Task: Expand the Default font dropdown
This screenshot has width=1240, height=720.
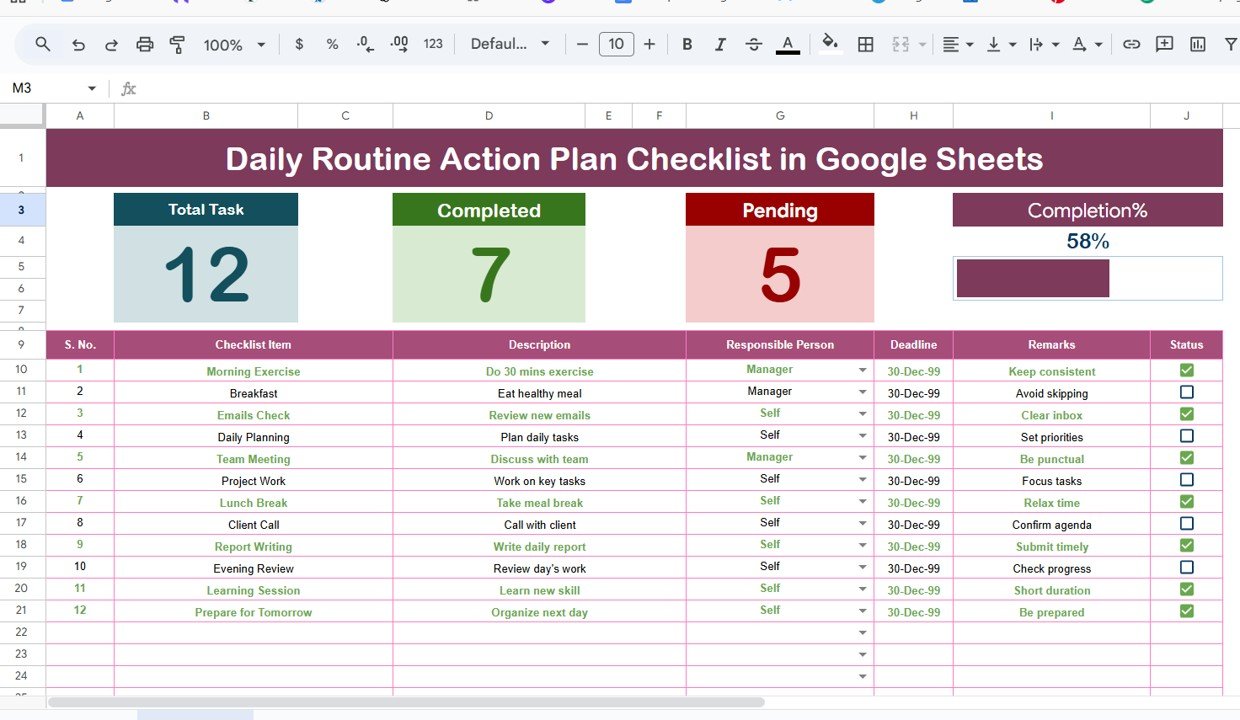Action: 510,44
